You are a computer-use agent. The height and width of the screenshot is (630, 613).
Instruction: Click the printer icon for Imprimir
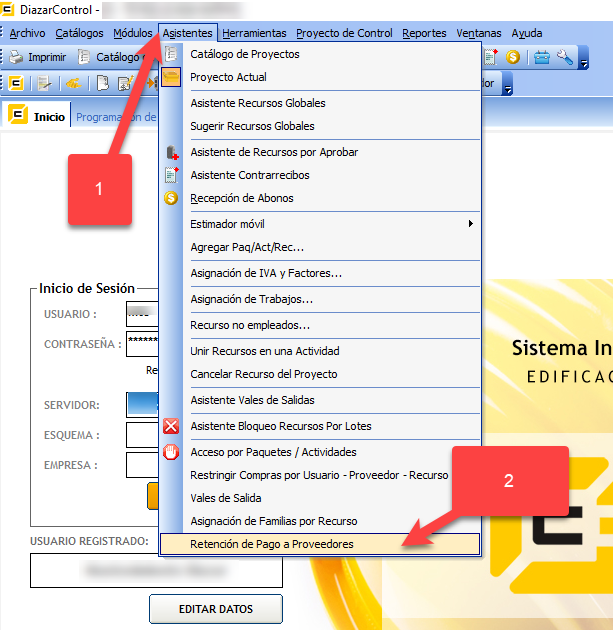[x=17, y=57]
